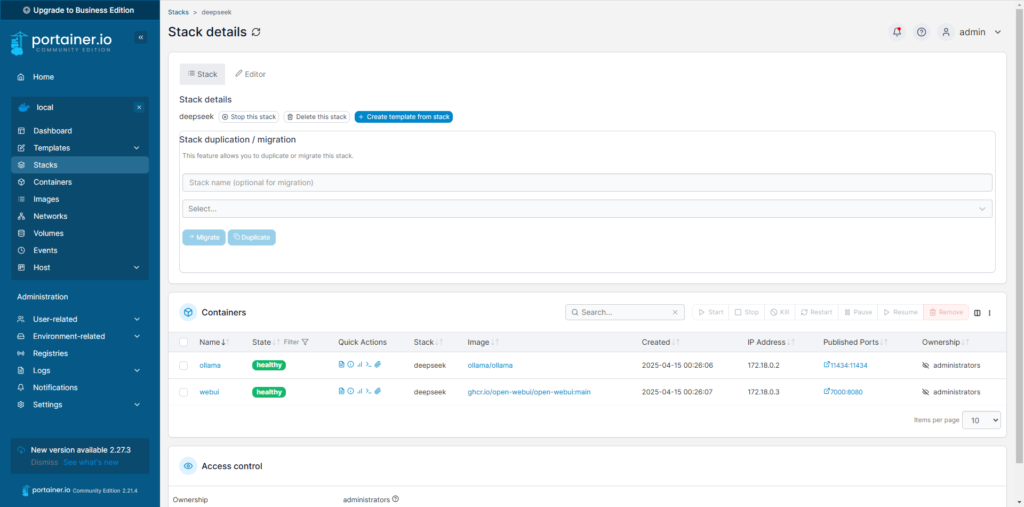Dismiss the new version notice
Image resolution: width=1024 pixels, height=507 pixels.
coord(44,463)
